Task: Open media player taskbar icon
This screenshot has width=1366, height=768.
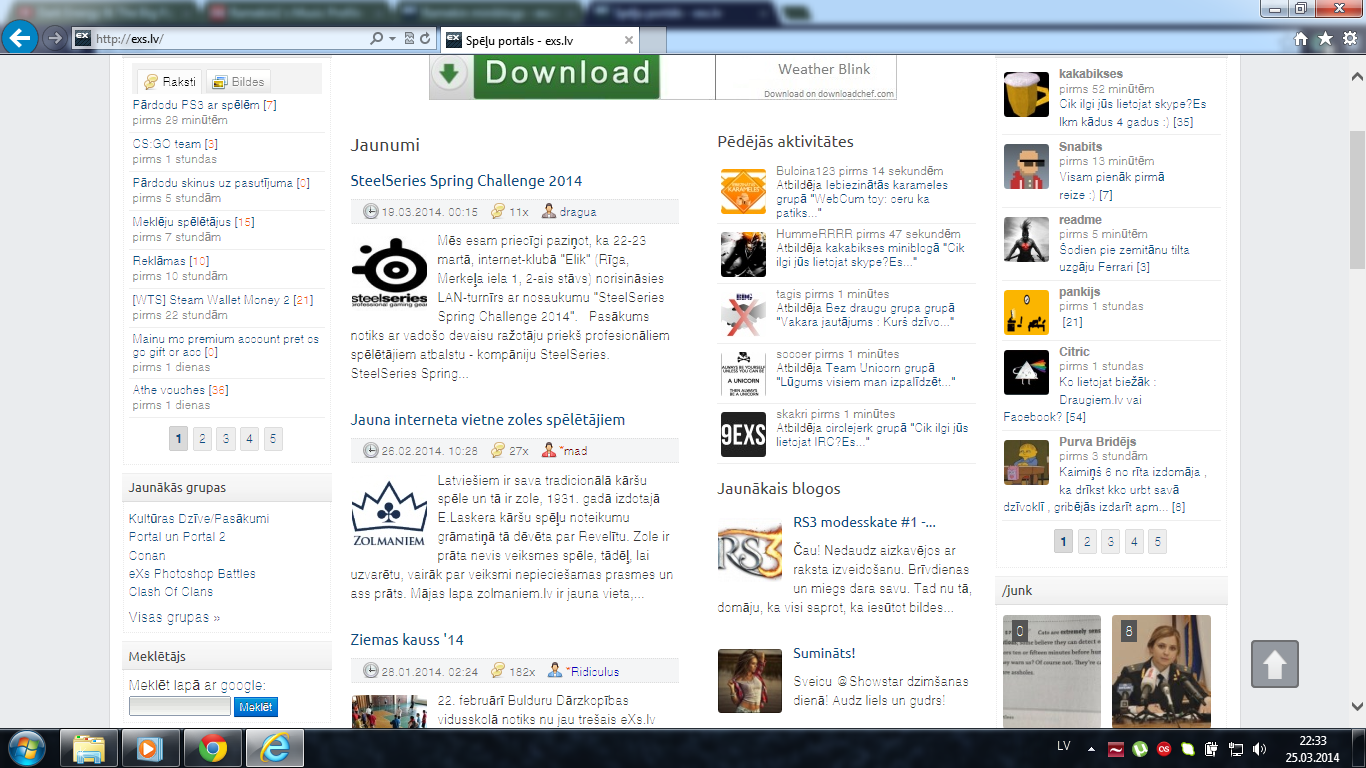Action: click(x=150, y=748)
